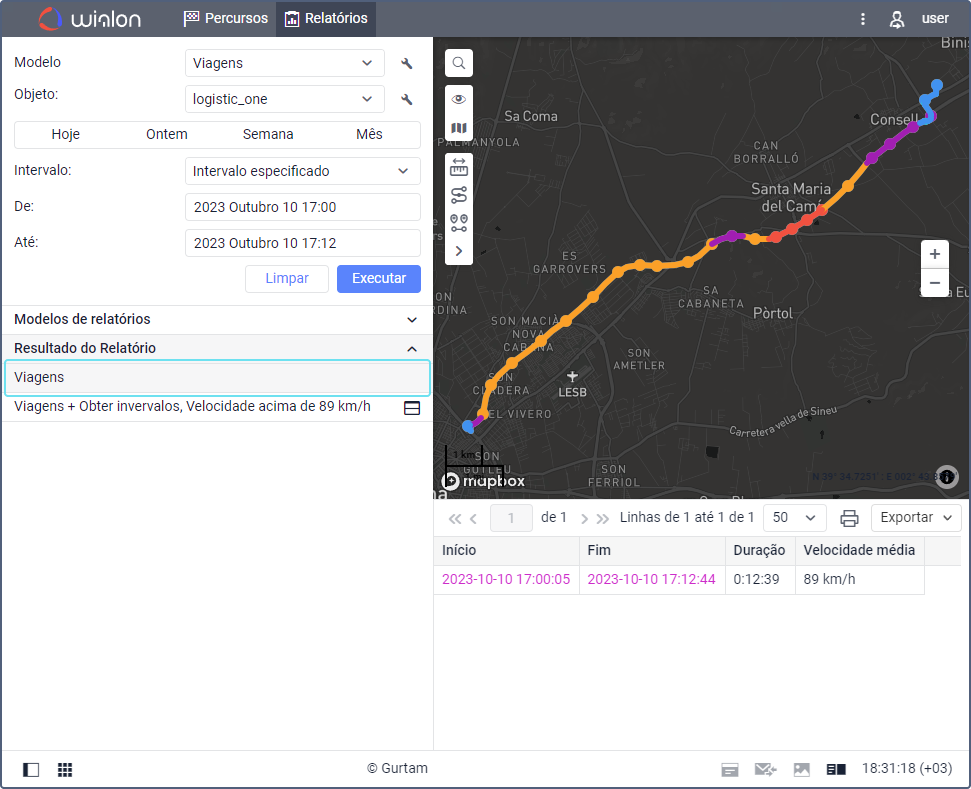Image resolution: width=971 pixels, height=789 pixels.
Task: Toggle visible layers with eye icon
Action: click(459, 99)
